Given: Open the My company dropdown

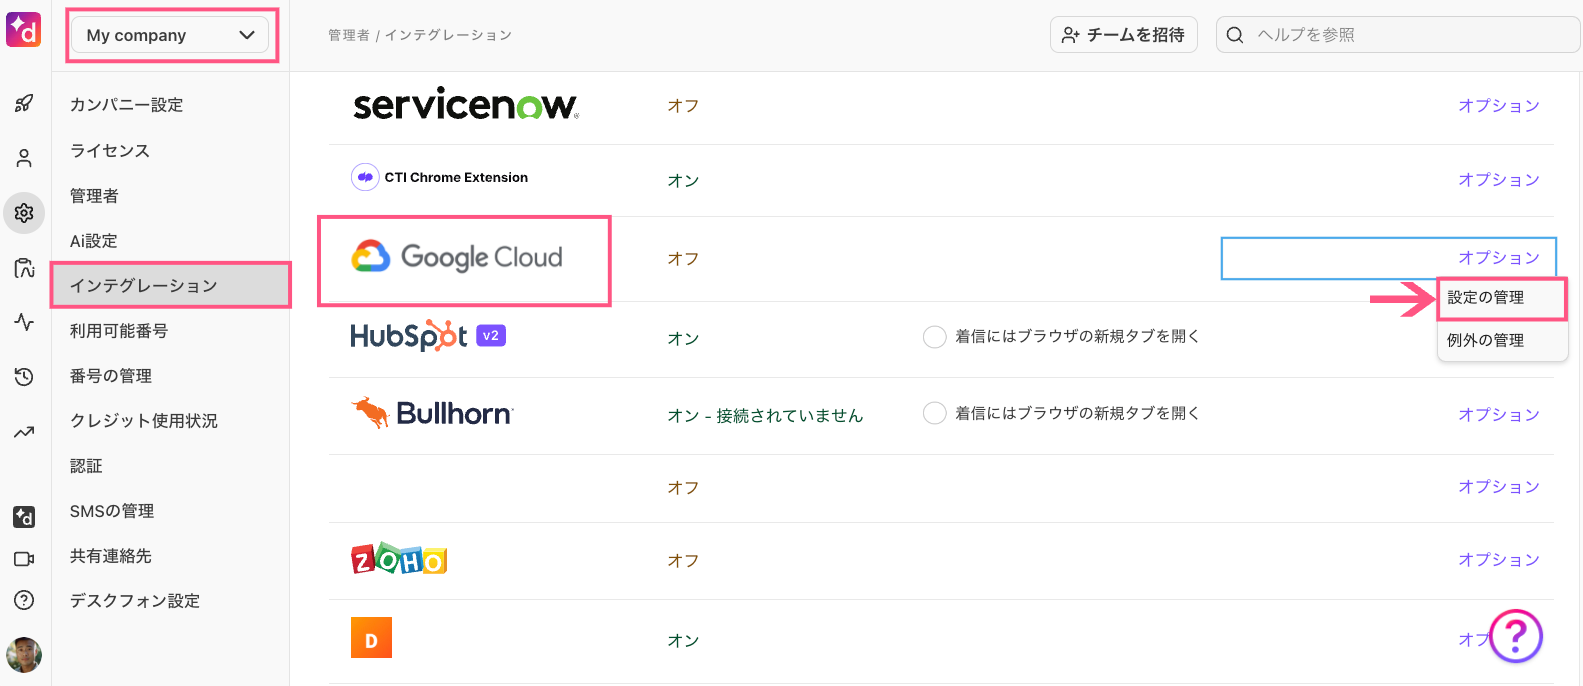Looking at the screenshot, I should (170, 35).
